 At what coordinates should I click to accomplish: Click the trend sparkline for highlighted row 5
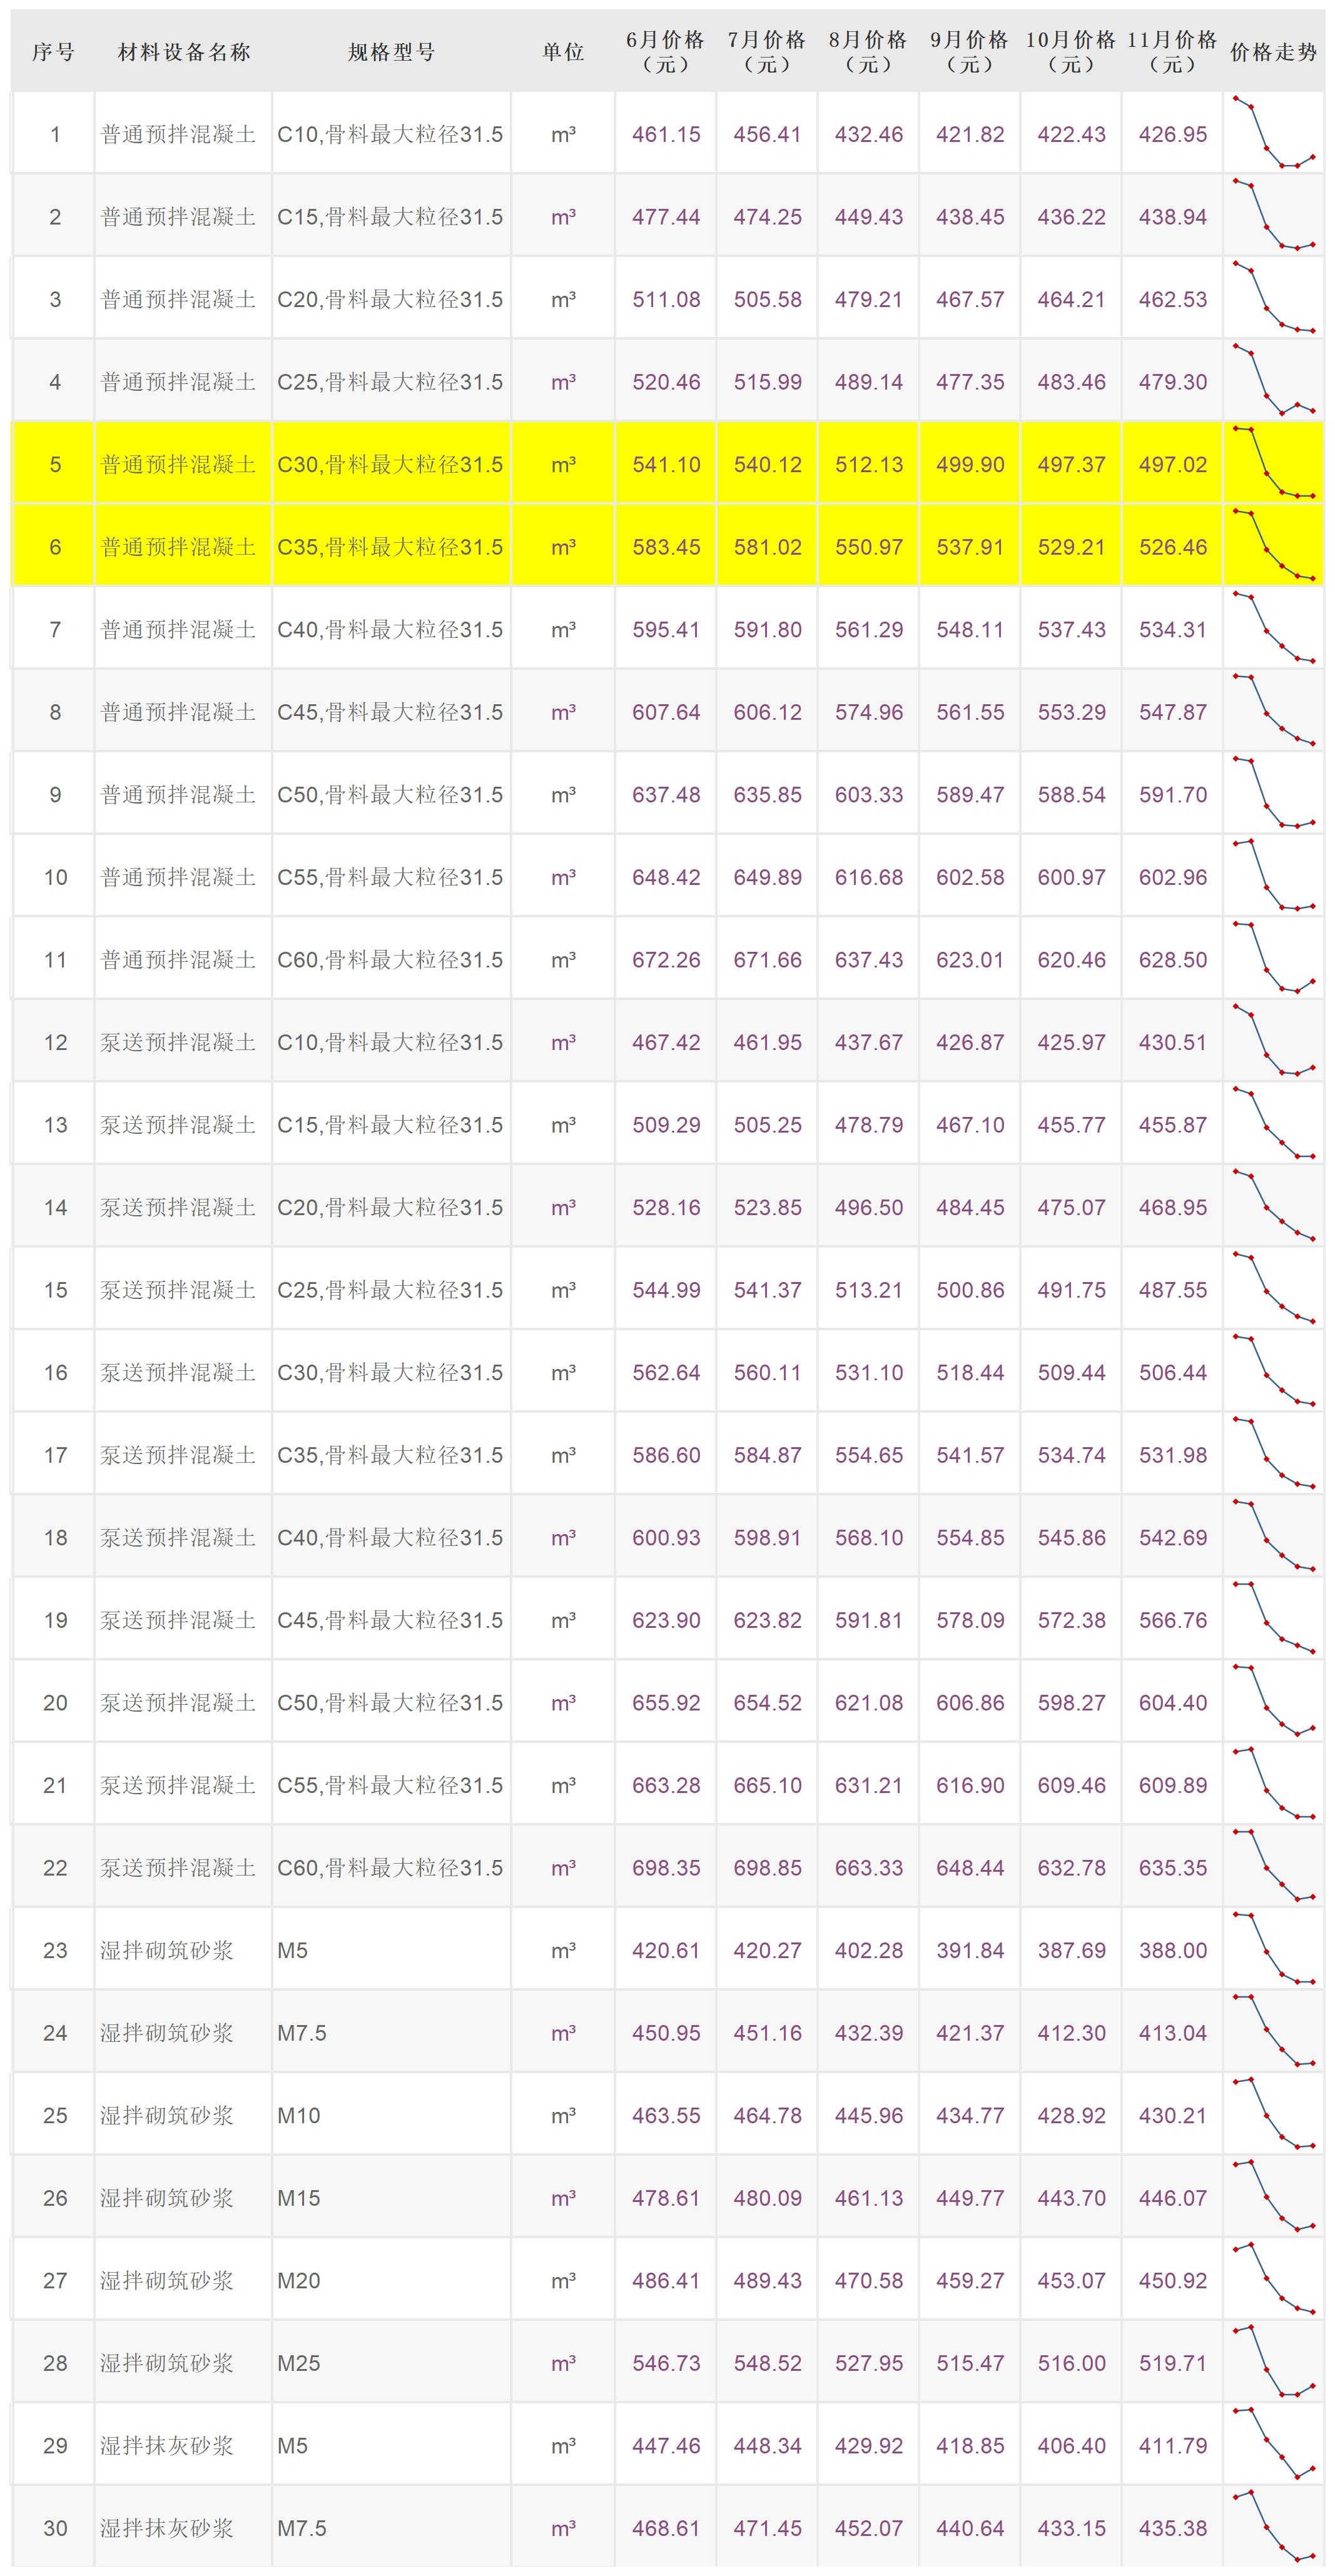pyautogui.click(x=1273, y=463)
